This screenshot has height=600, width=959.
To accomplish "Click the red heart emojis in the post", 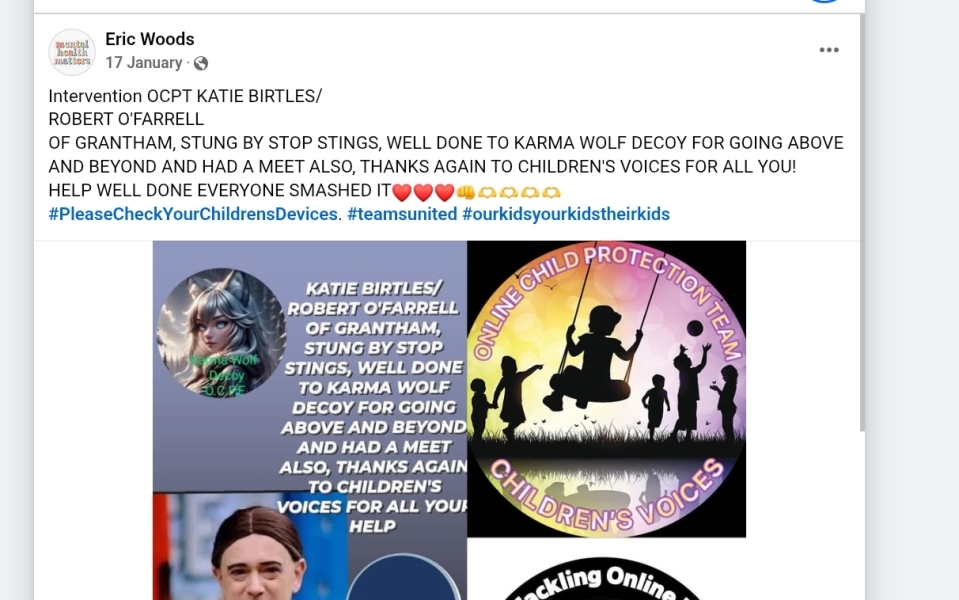I will tap(423, 192).
